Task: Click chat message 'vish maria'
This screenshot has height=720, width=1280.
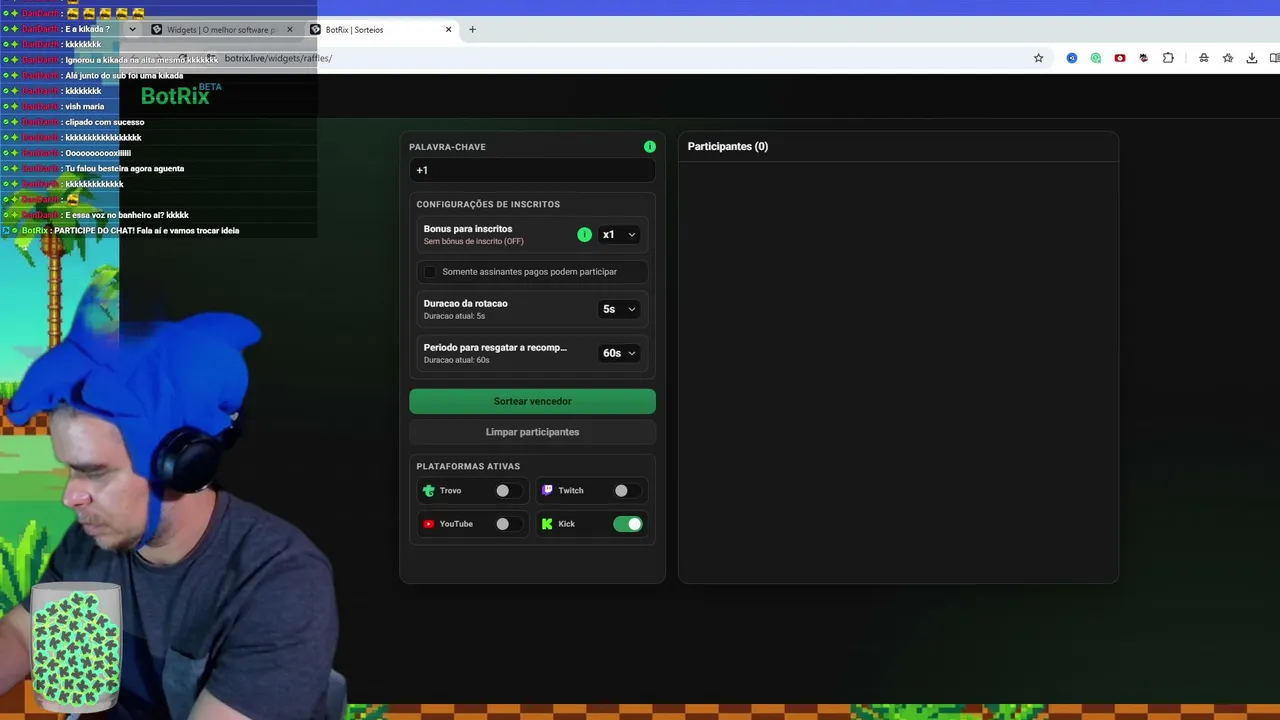Action: (x=84, y=106)
